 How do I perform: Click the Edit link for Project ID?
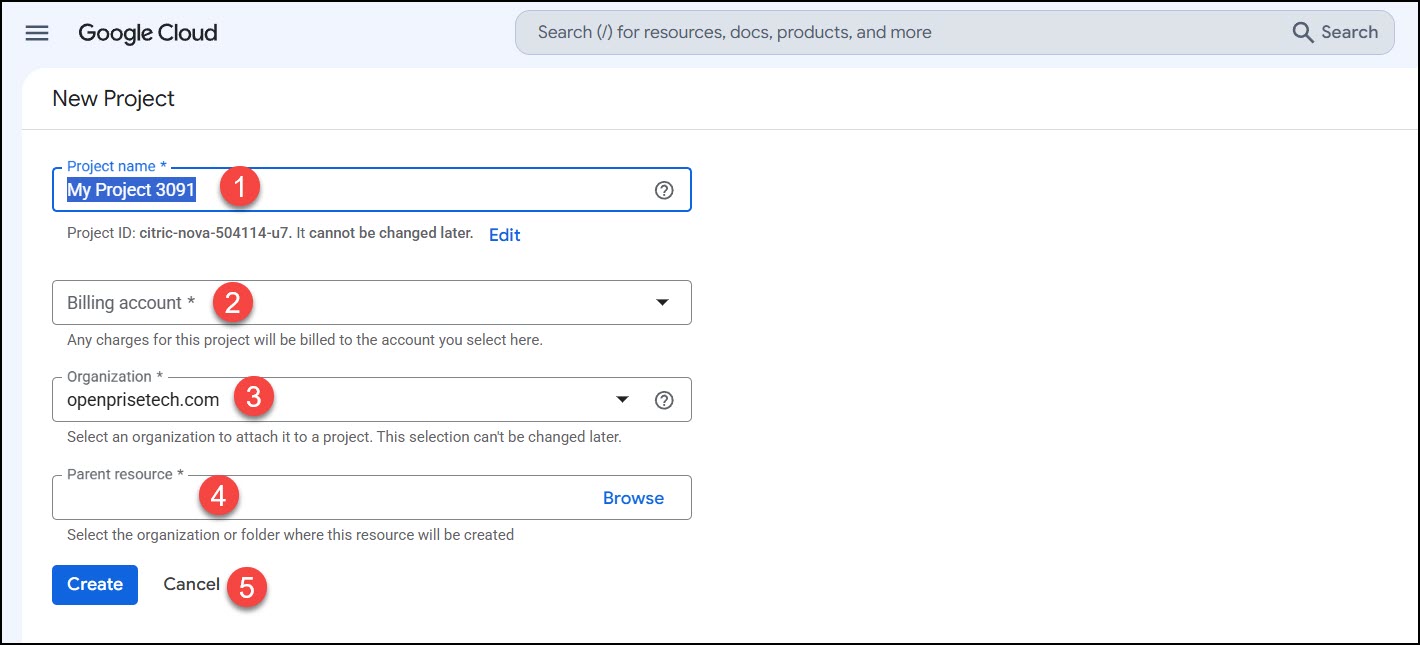point(504,235)
